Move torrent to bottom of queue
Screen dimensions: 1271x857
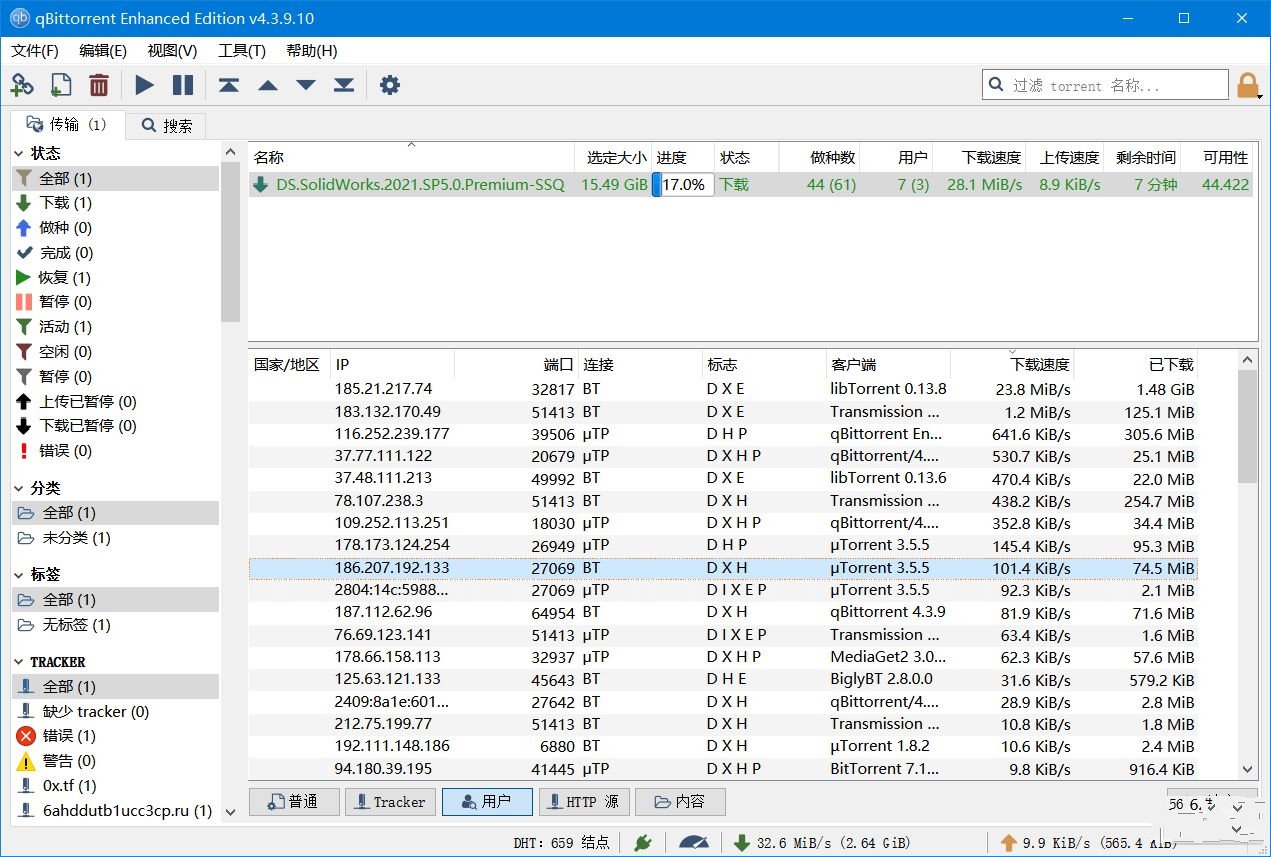coord(344,85)
